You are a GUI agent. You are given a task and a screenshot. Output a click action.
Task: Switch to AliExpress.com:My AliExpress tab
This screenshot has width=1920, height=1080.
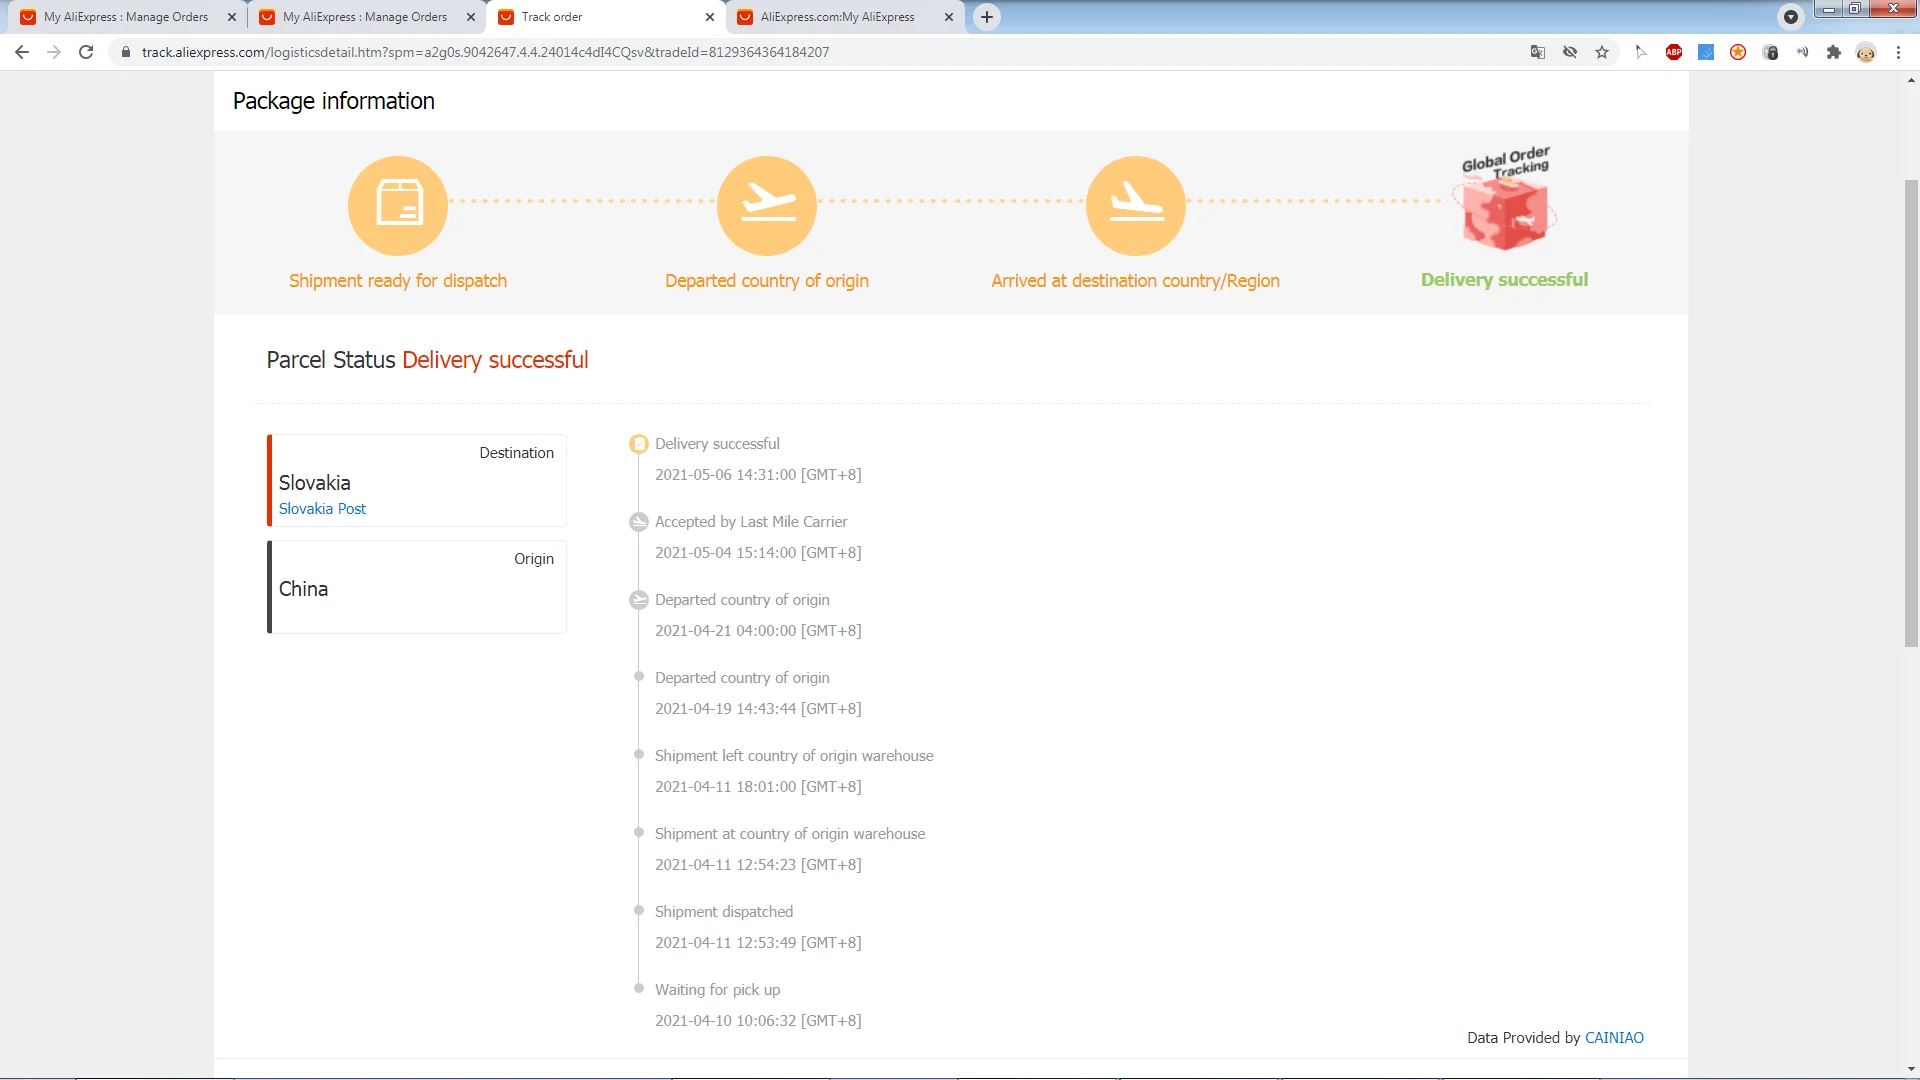click(838, 17)
